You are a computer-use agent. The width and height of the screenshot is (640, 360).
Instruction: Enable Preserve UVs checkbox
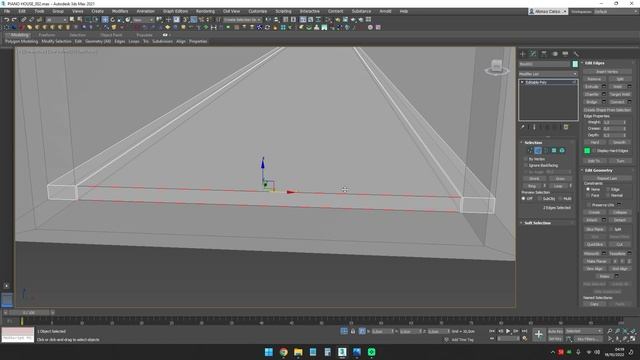(588, 205)
